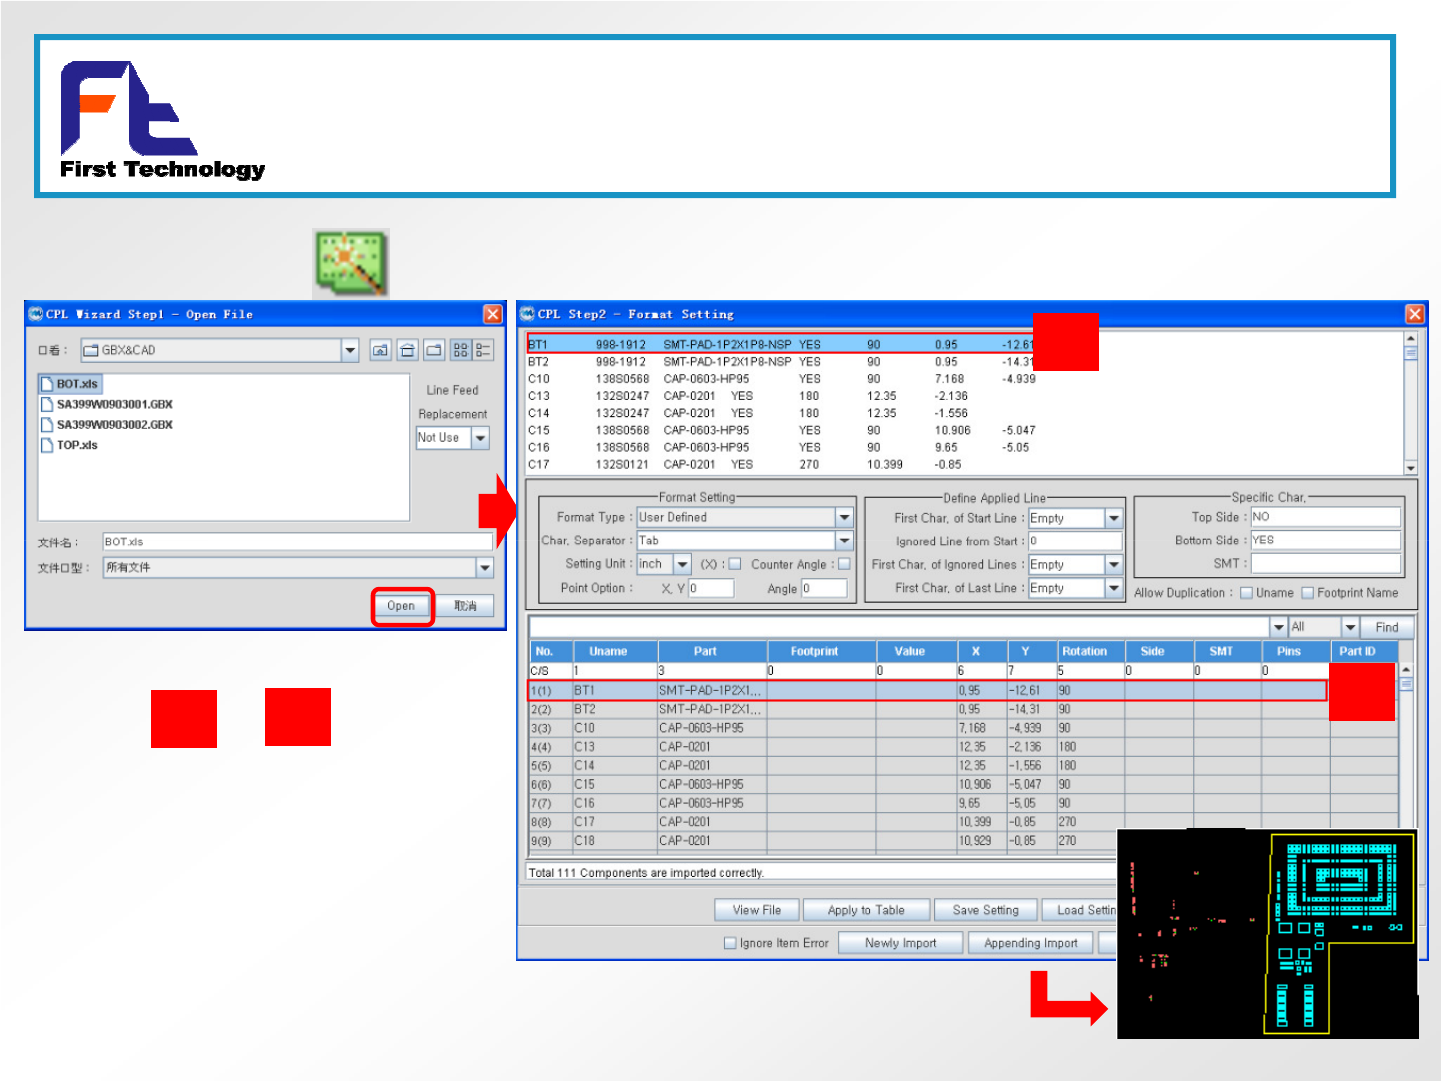Click the Pins column header
Viewport: 1441px width, 1081px height.
click(x=1289, y=651)
